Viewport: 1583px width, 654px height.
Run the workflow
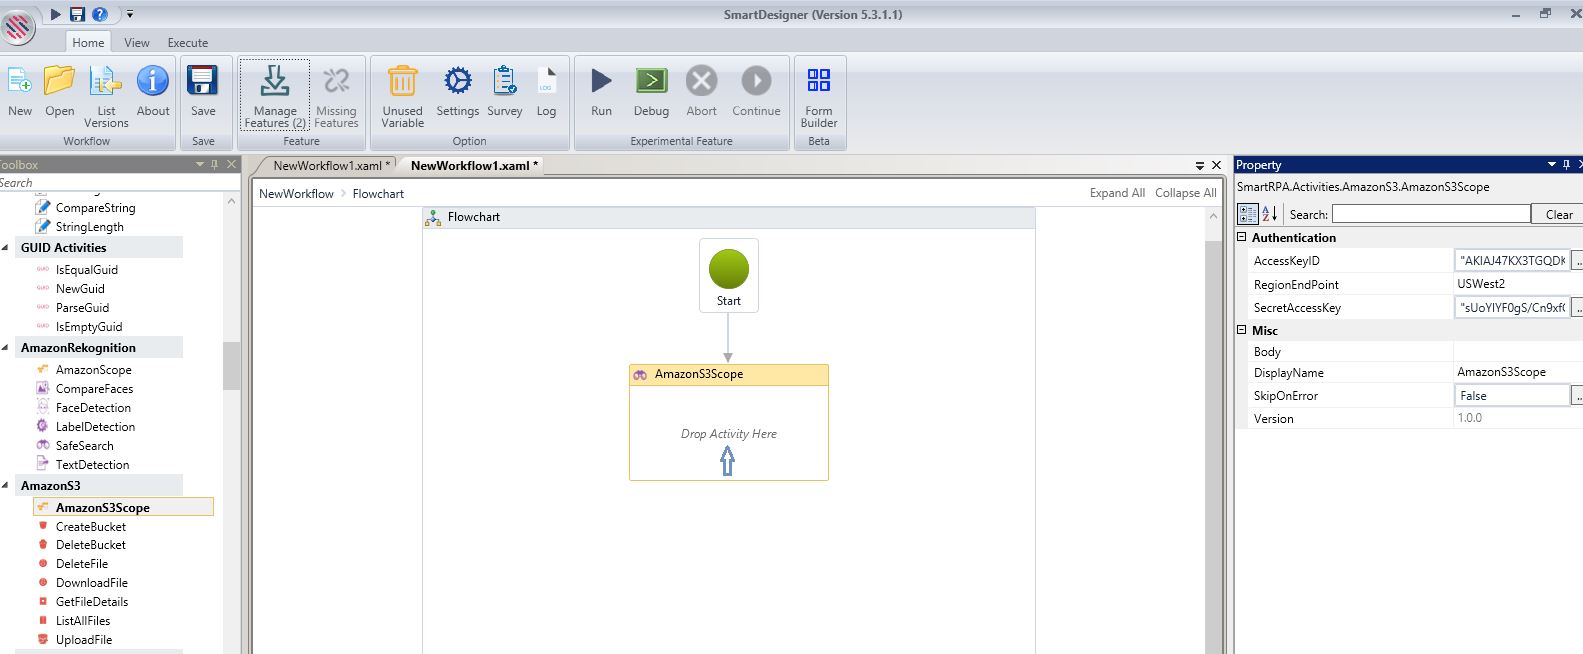tap(601, 82)
